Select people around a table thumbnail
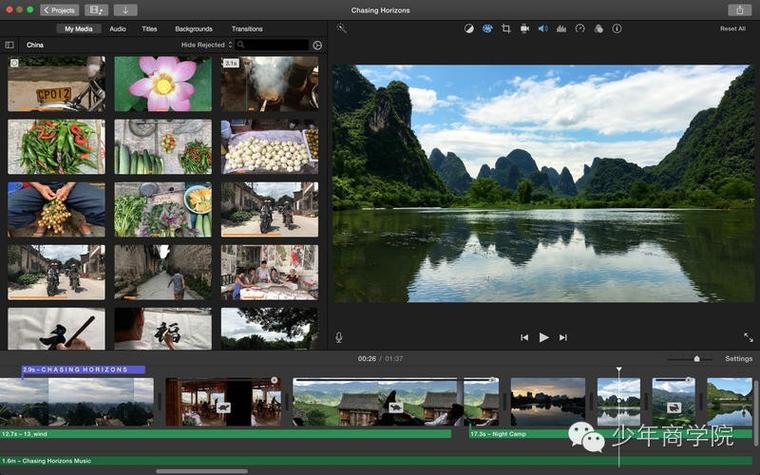Screen dimensions: 760x475 click(x=269, y=272)
